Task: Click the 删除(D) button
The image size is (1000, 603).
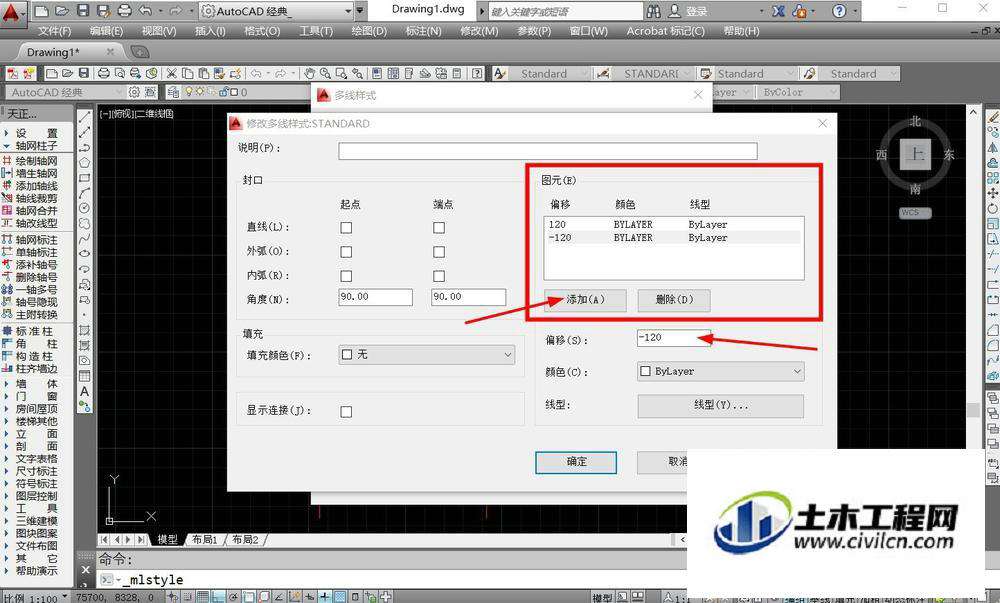Action: (x=674, y=300)
